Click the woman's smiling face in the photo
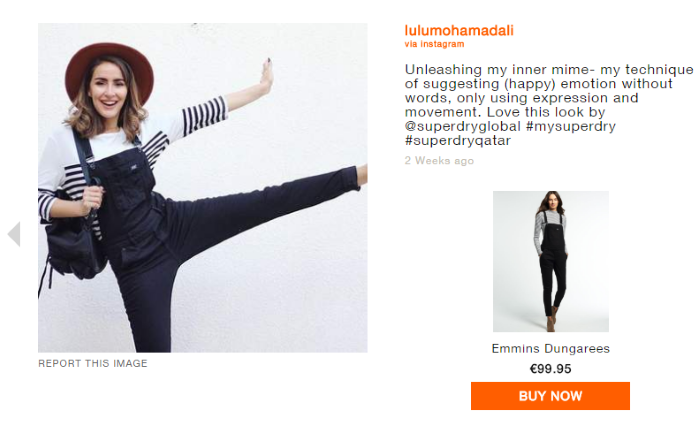 (x=109, y=93)
